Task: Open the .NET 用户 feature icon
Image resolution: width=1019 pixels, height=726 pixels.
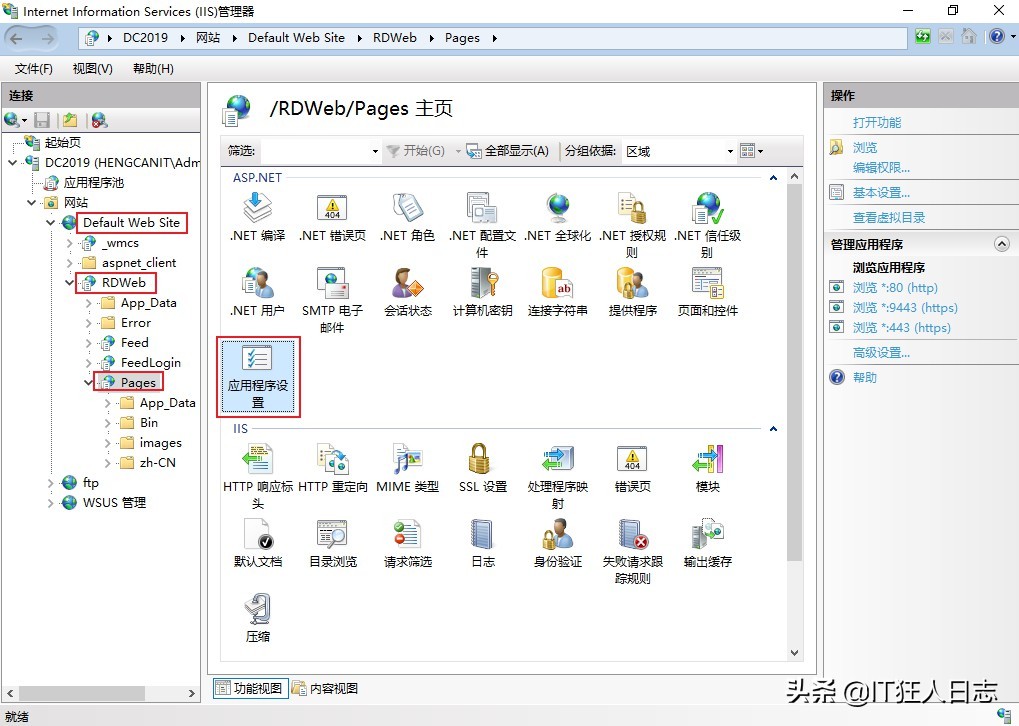Action: click(x=257, y=292)
